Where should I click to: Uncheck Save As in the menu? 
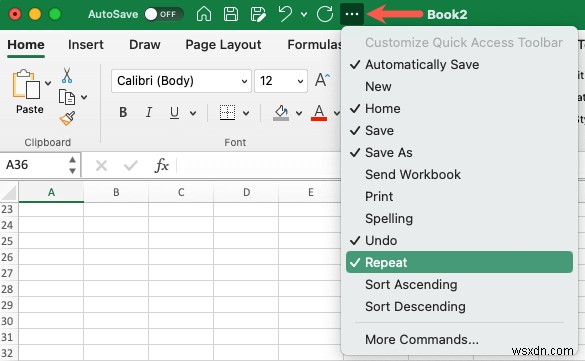459,153
